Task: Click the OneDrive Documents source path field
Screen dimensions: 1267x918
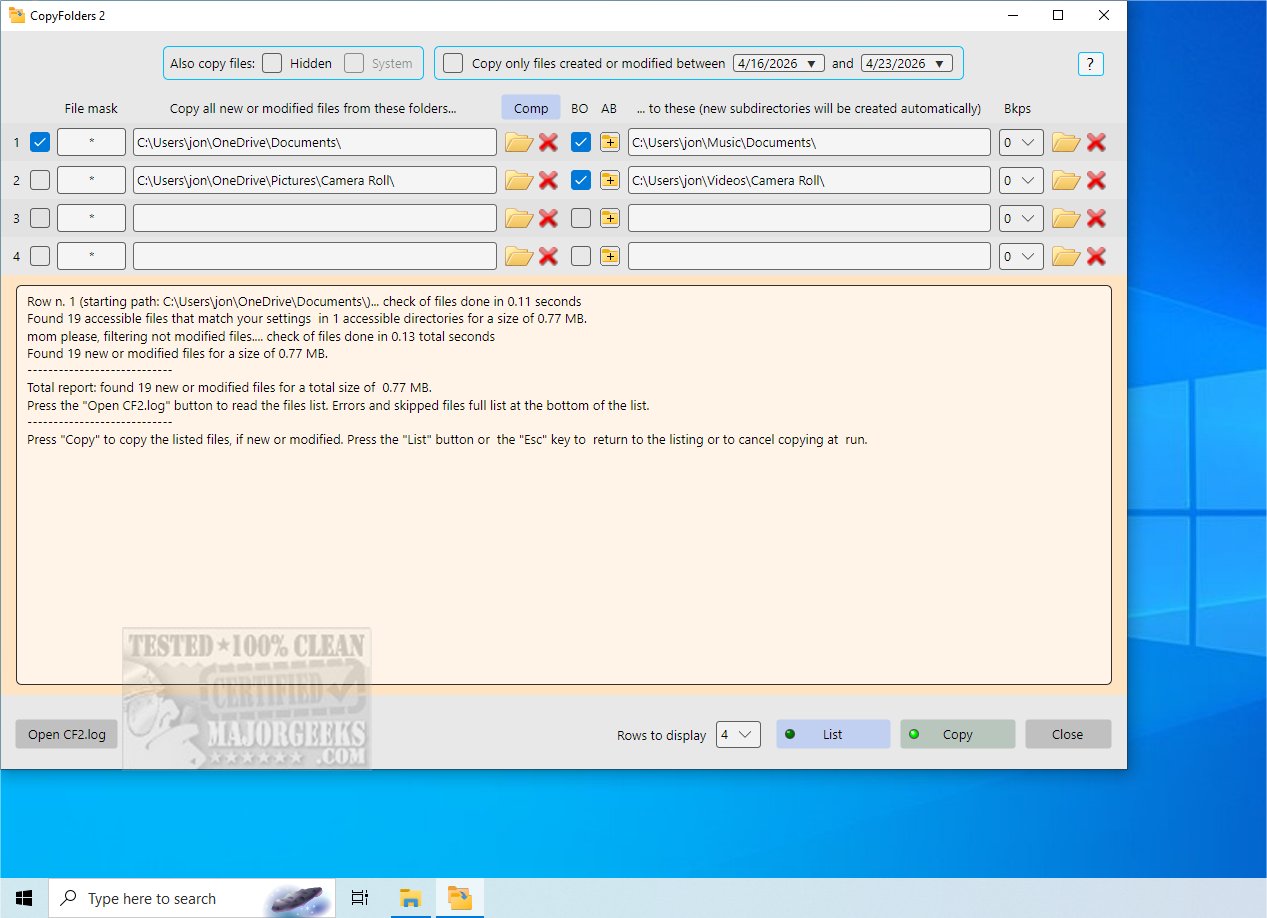Action: point(315,142)
